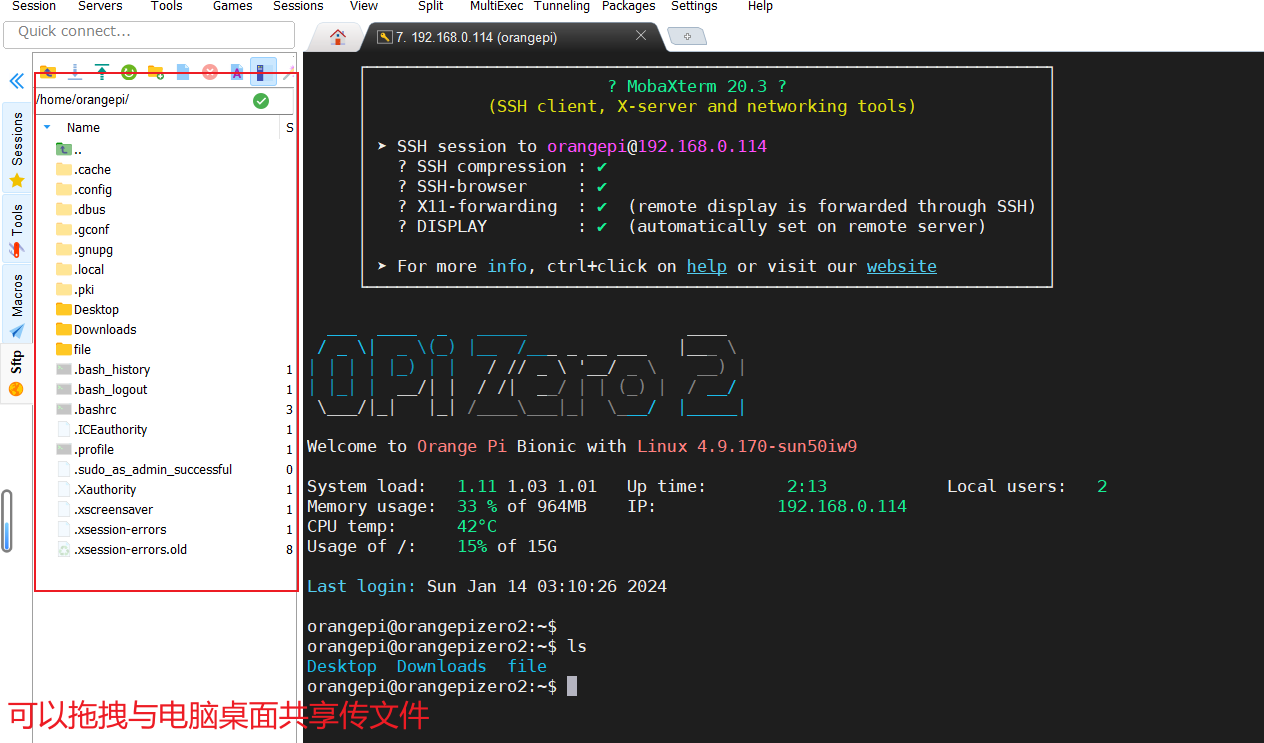Viewport: 1264px width, 743px height.
Task: Click the Quick connect input field
Action: (149, 33)
